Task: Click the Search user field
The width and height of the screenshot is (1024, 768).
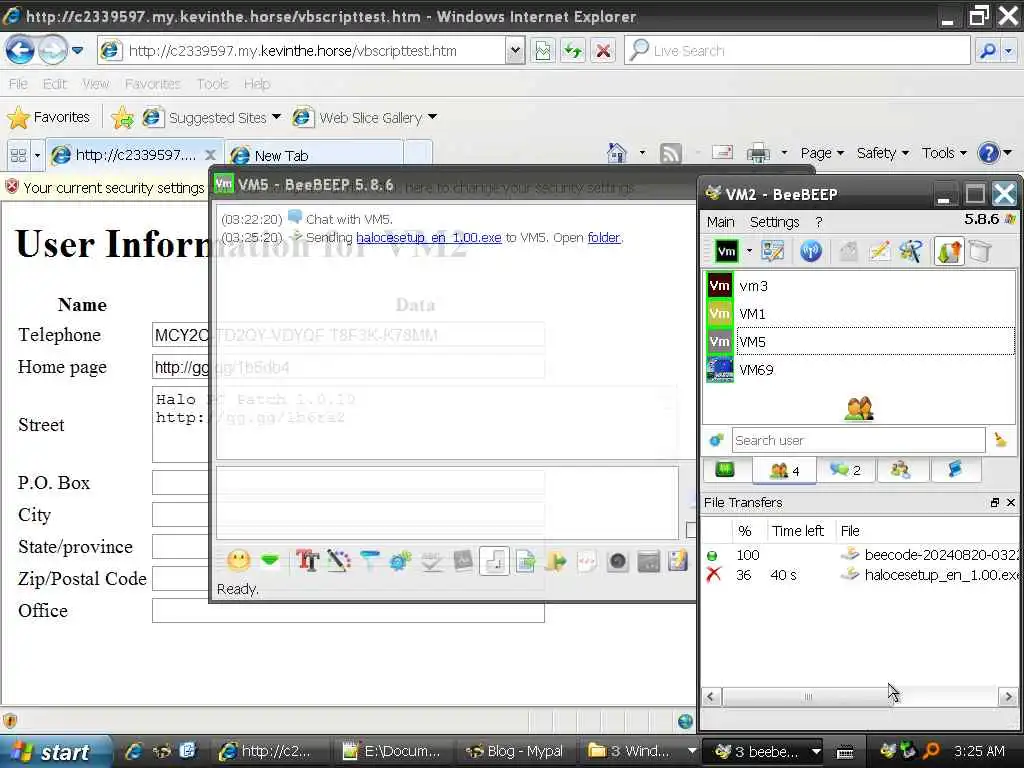Action: pos(858,440)
